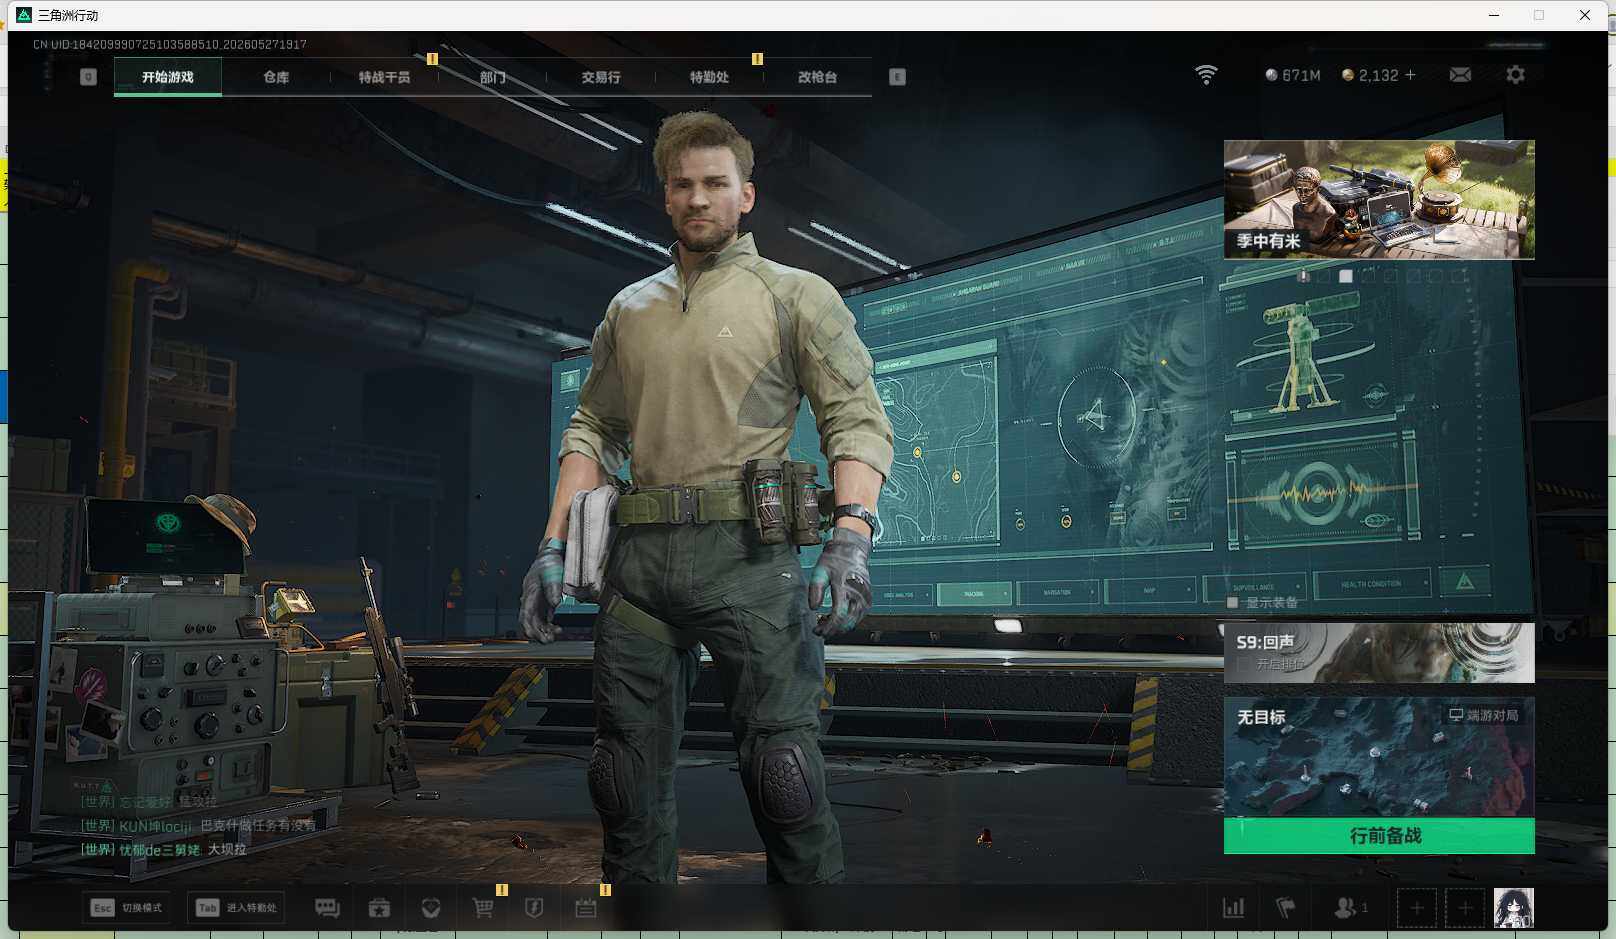
Task: Click the Tab 进入特勤处 button
Action: click(x=237, y=907)
